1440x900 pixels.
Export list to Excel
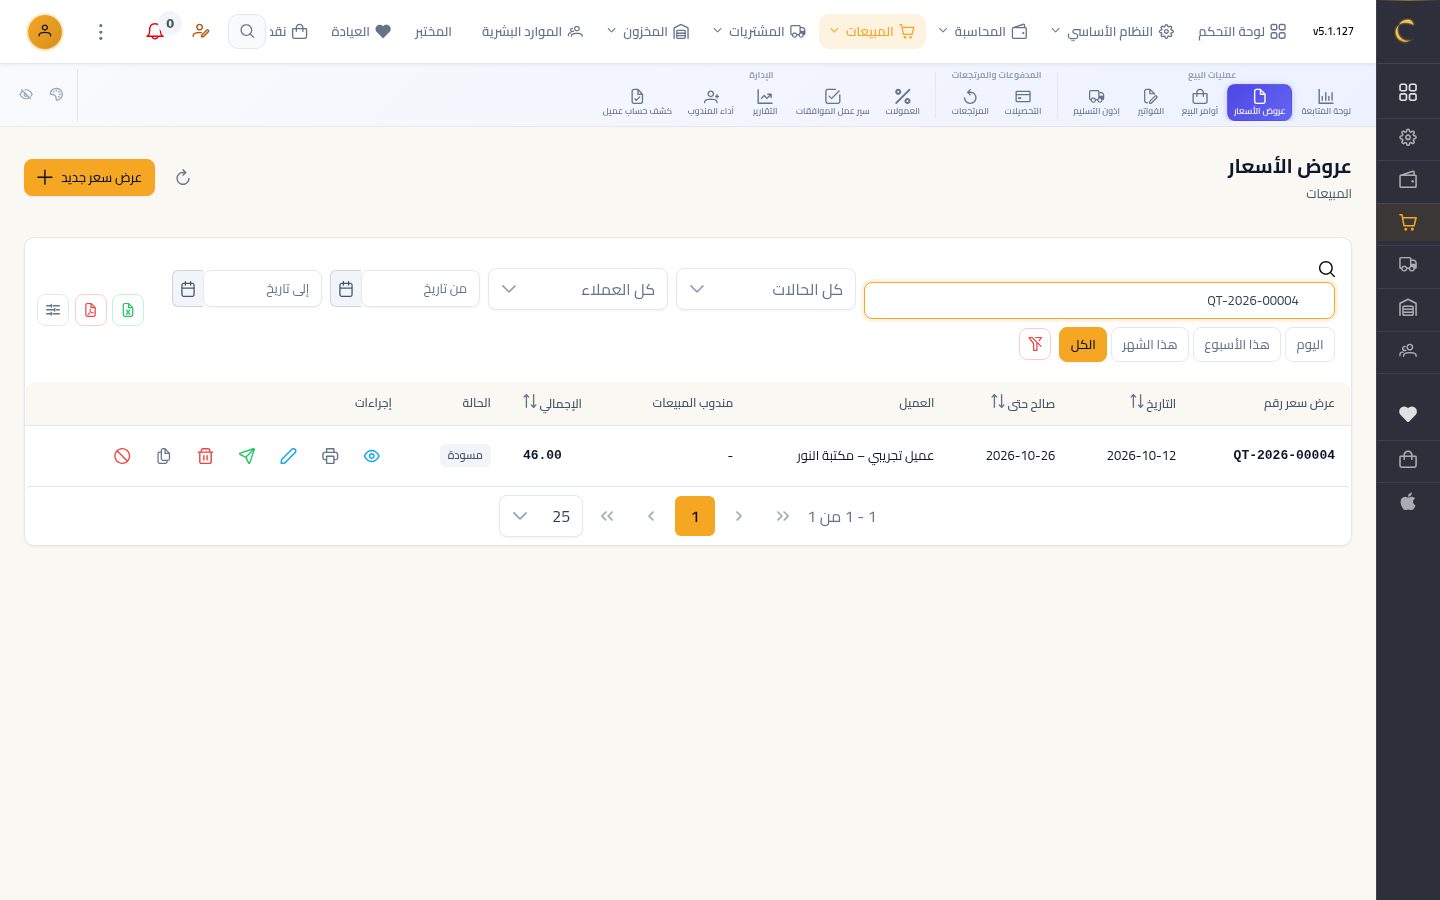tap(128, 310)
